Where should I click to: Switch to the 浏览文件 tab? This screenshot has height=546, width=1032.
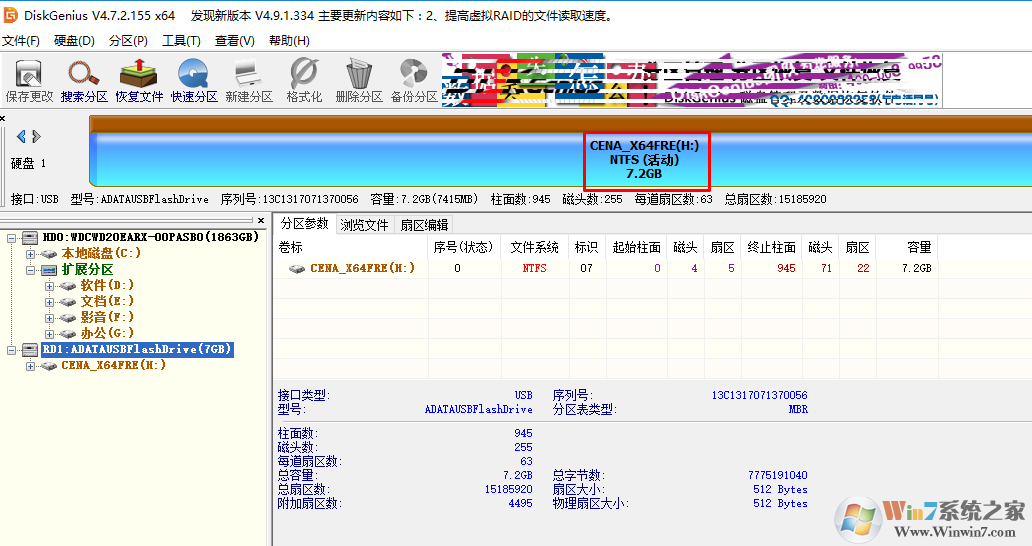[x=364, y=225]
